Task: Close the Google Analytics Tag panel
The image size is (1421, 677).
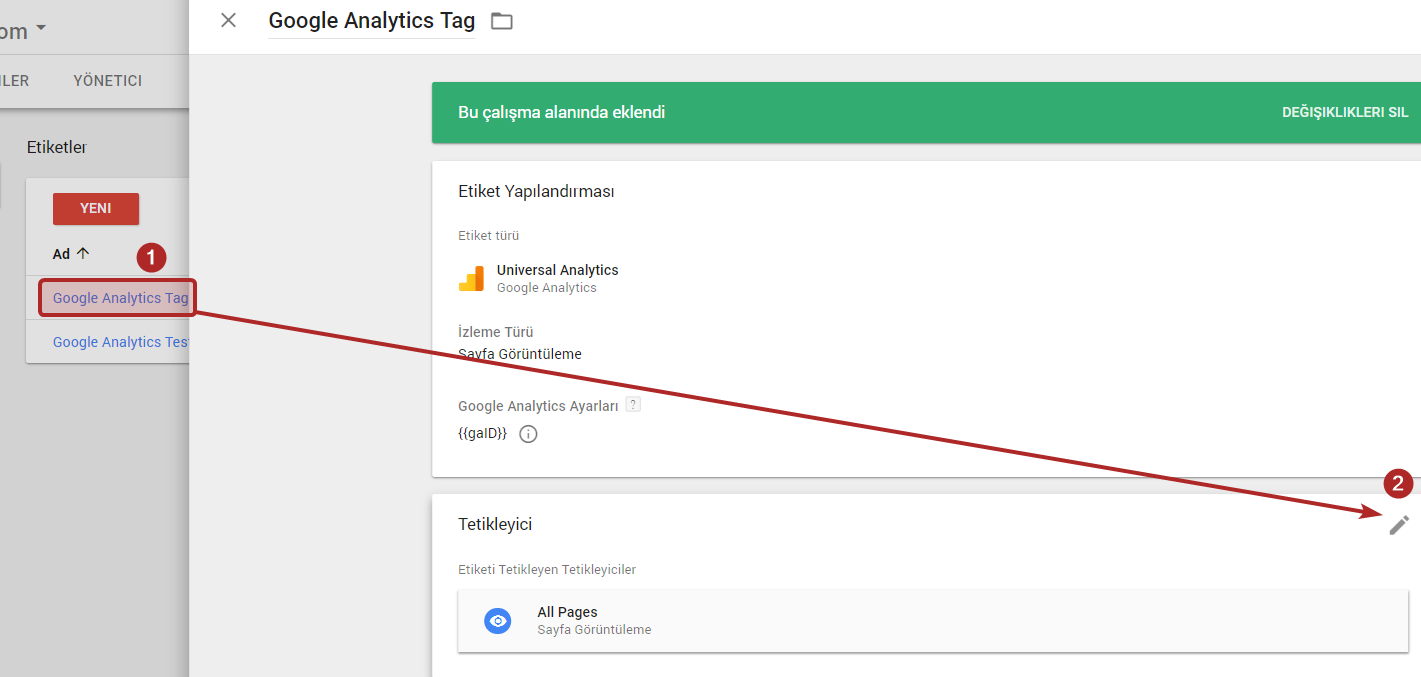Action: point(229,20)
